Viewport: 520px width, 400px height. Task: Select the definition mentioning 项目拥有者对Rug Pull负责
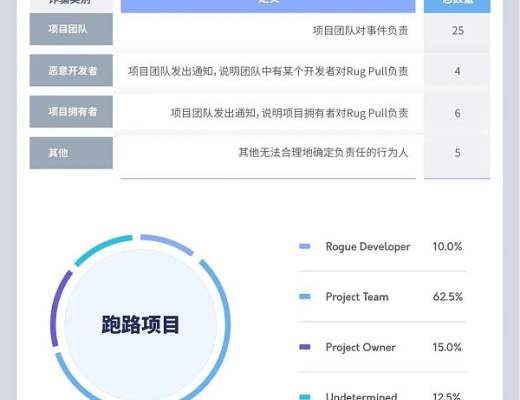pos(290,113)
